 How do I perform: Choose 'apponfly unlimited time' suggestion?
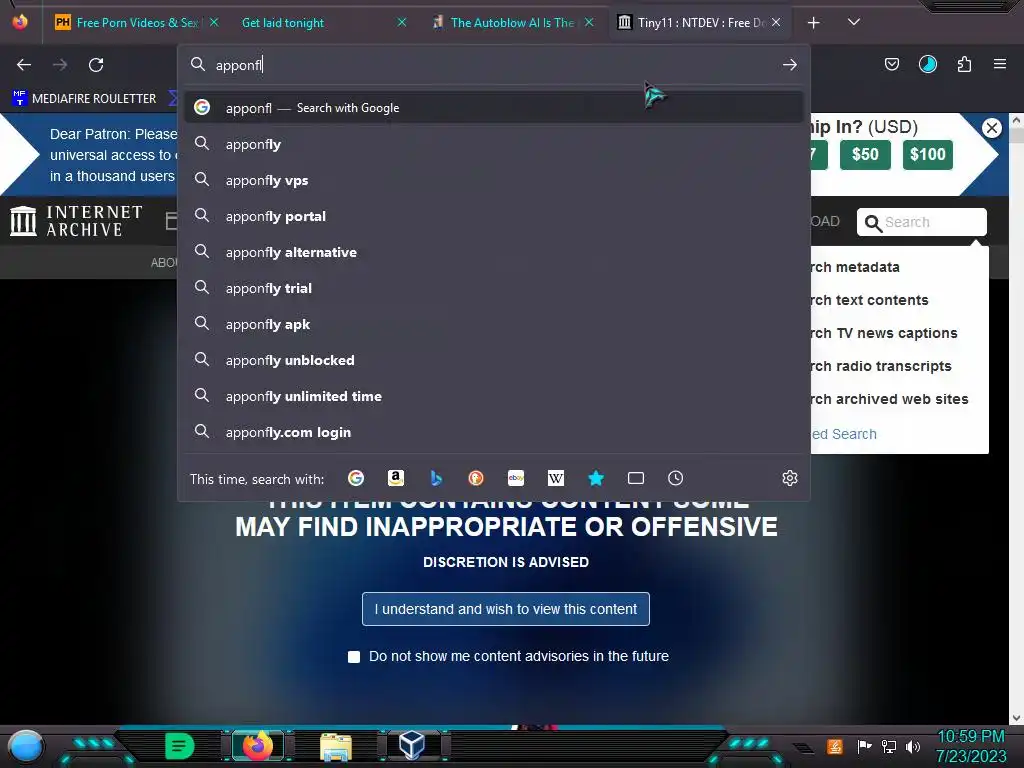[494, 396]
